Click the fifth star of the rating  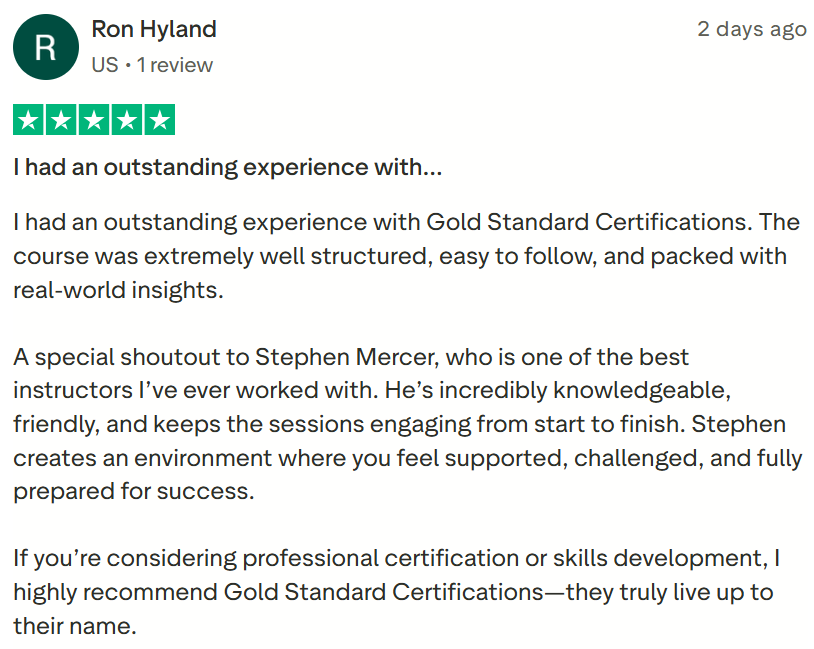coord(159,121)
